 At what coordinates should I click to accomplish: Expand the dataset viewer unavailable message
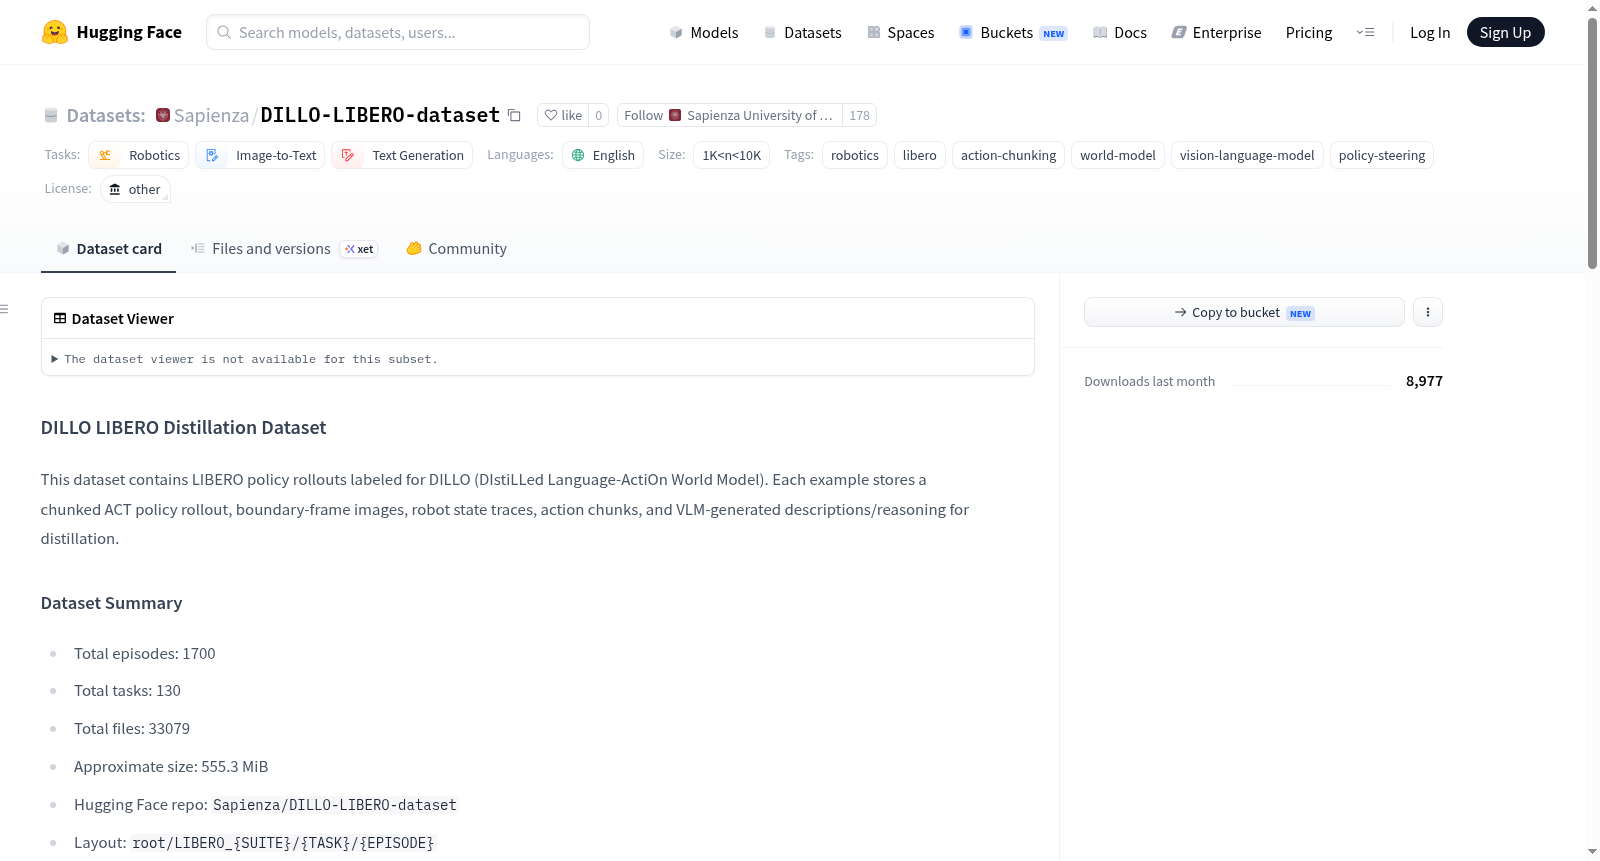click(x=245, y=359)
